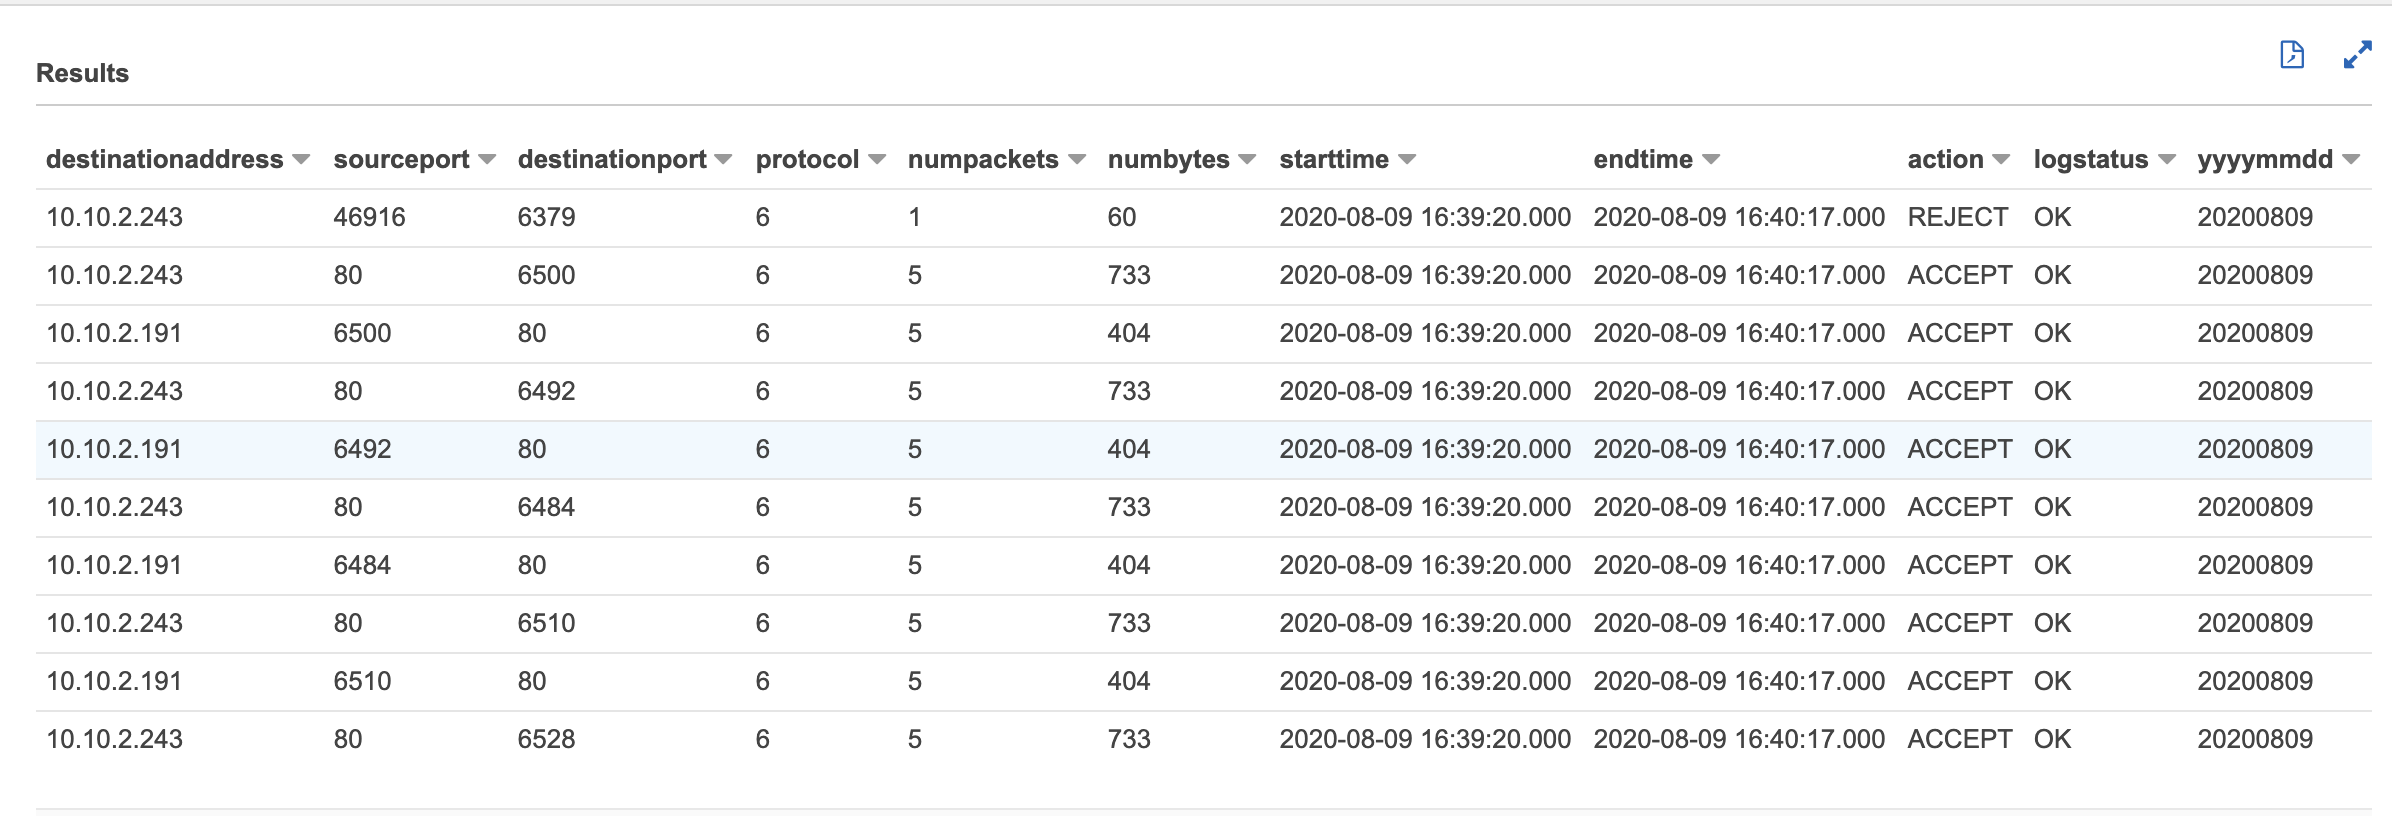Select source port 6484 cell
Screen dimensions: 2392x816
(362, 565)
